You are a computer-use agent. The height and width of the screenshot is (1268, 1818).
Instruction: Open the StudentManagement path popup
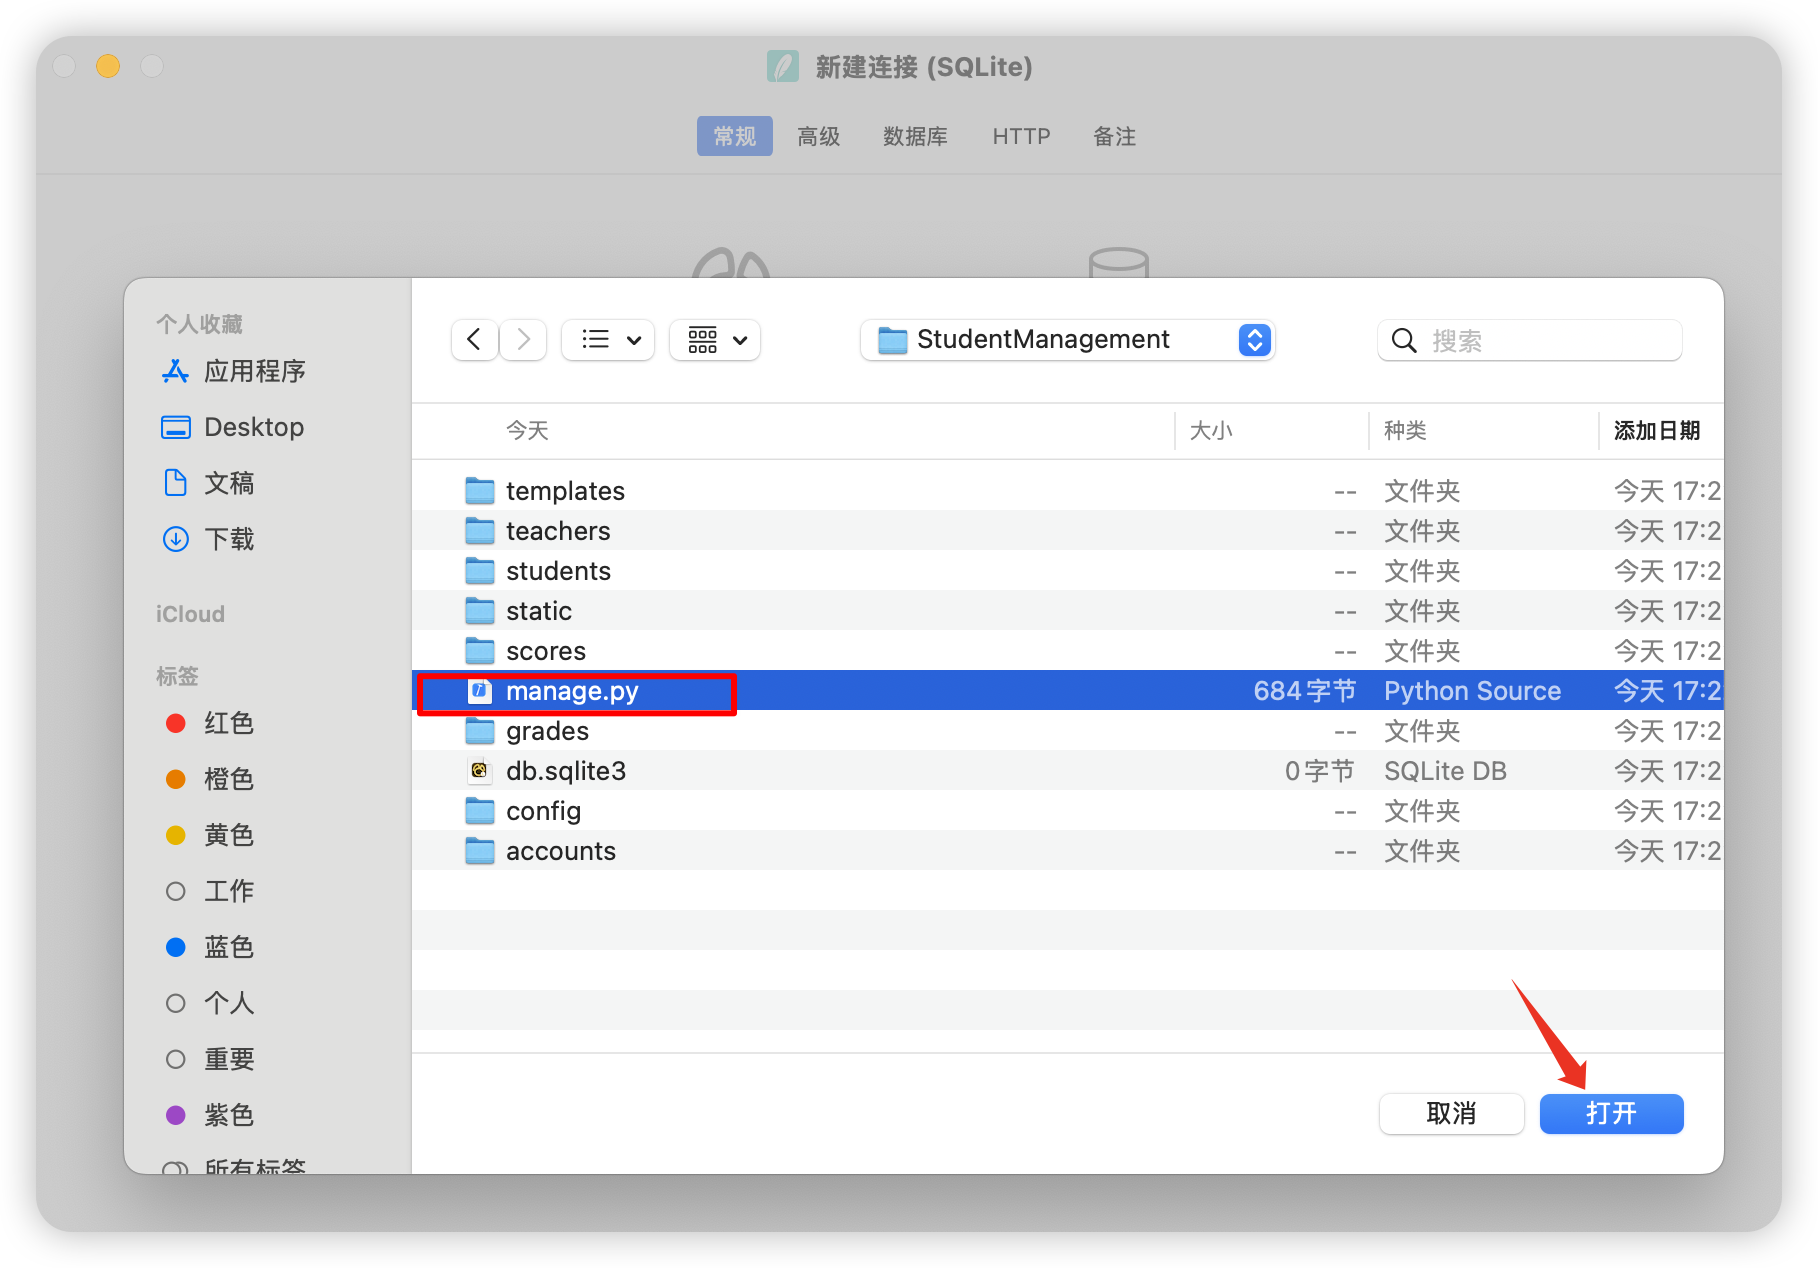pyautogui.click(x=1066, y=340)
